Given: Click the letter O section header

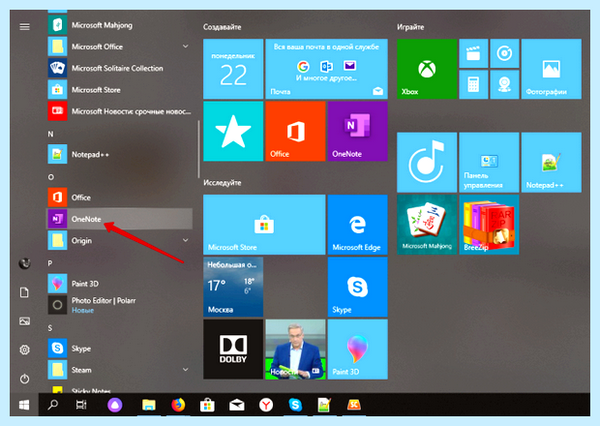Looking at the screenshot, I should pos(51,177).
